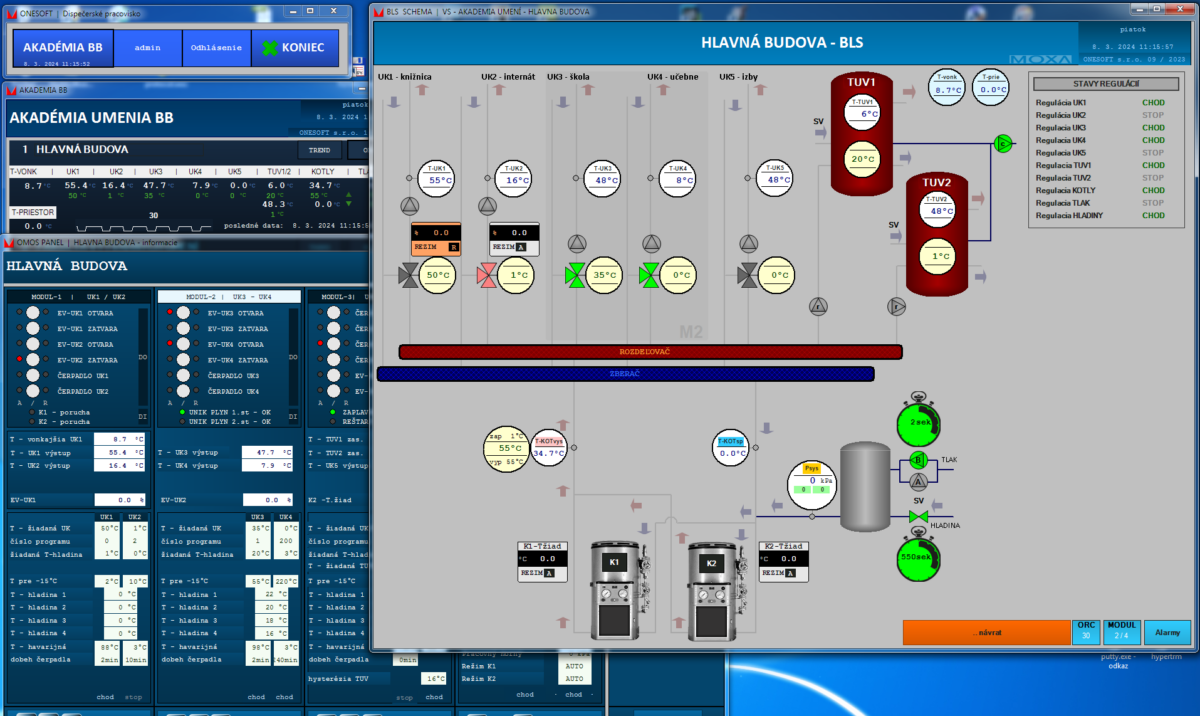Select the UK5 circulation pump symbol
The height and width of the screenshot is (716, 1200).
[748, 243]
